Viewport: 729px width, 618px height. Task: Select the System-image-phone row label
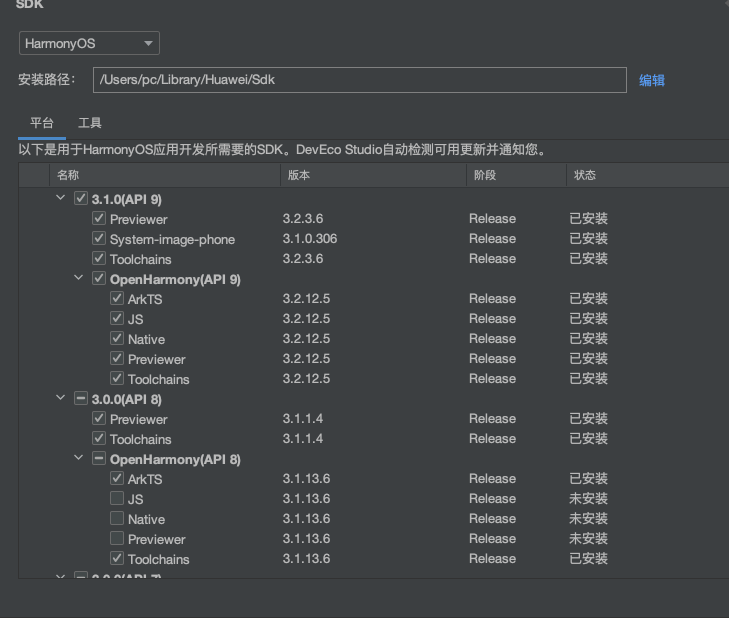(172, 239)
